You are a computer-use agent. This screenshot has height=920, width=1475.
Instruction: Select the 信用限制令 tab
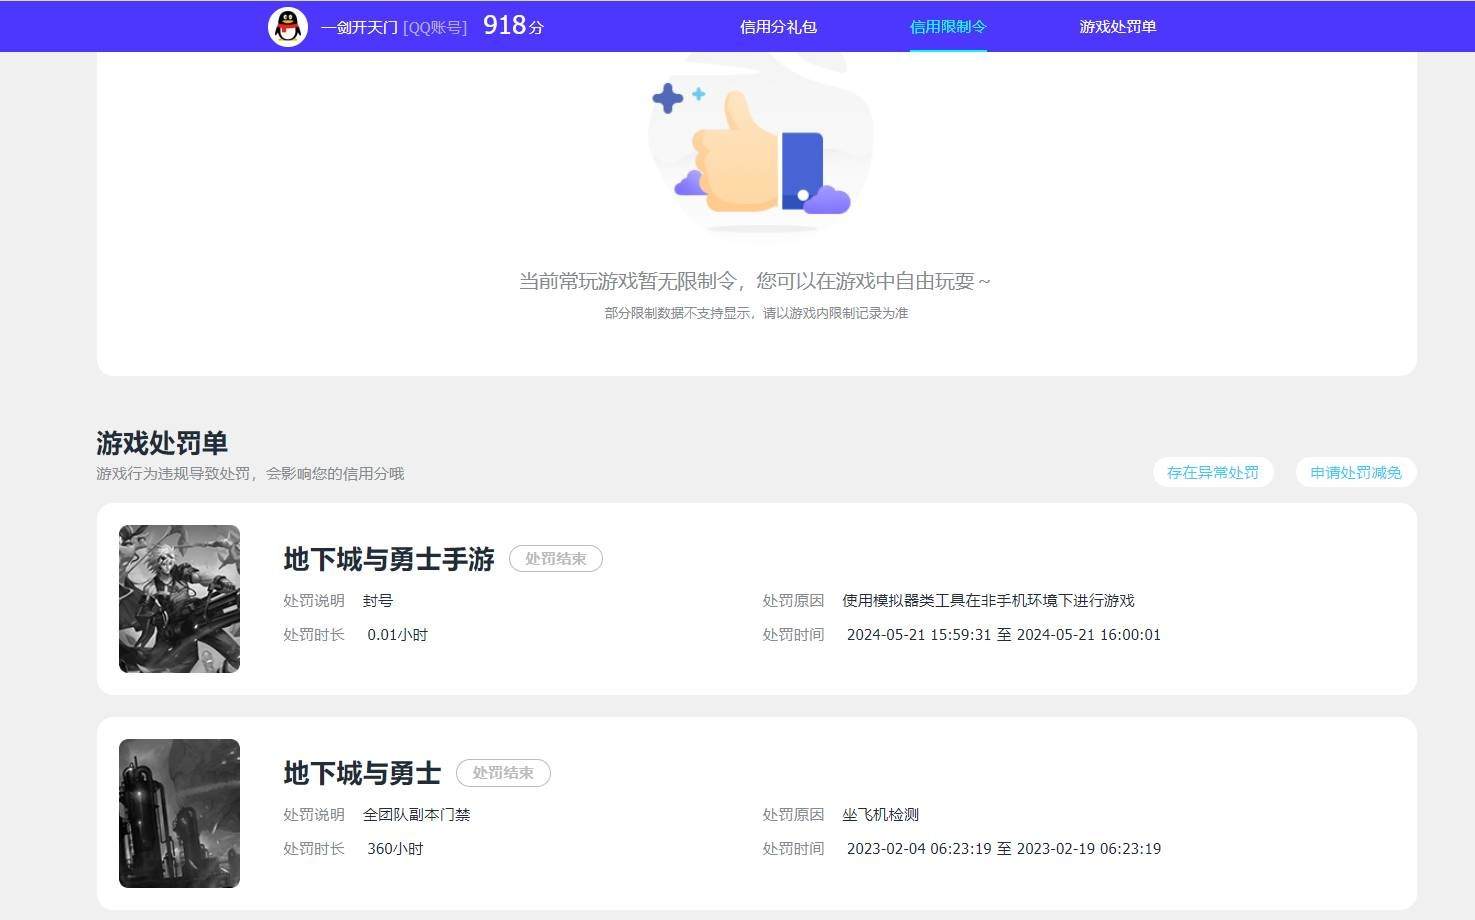pyautogui.click(x=948, y=27)
